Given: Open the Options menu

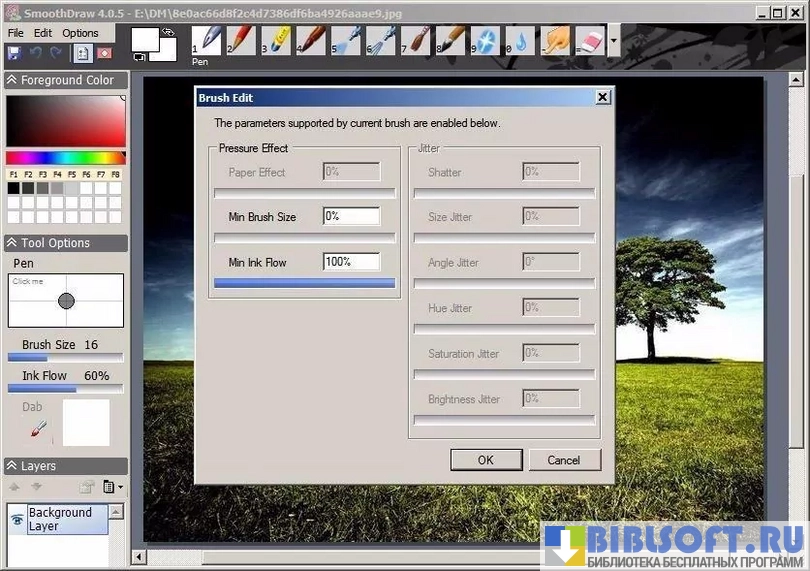Looking at the screenshot, I should tap(80, 33).
